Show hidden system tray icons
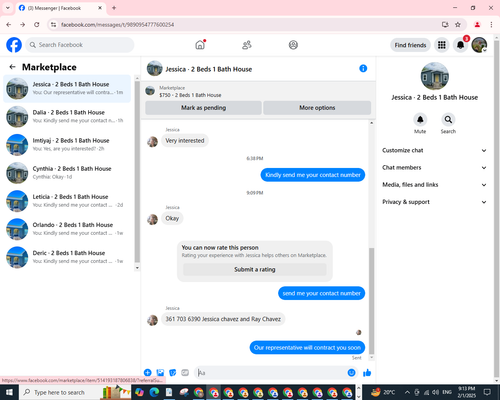 point(407,392)
